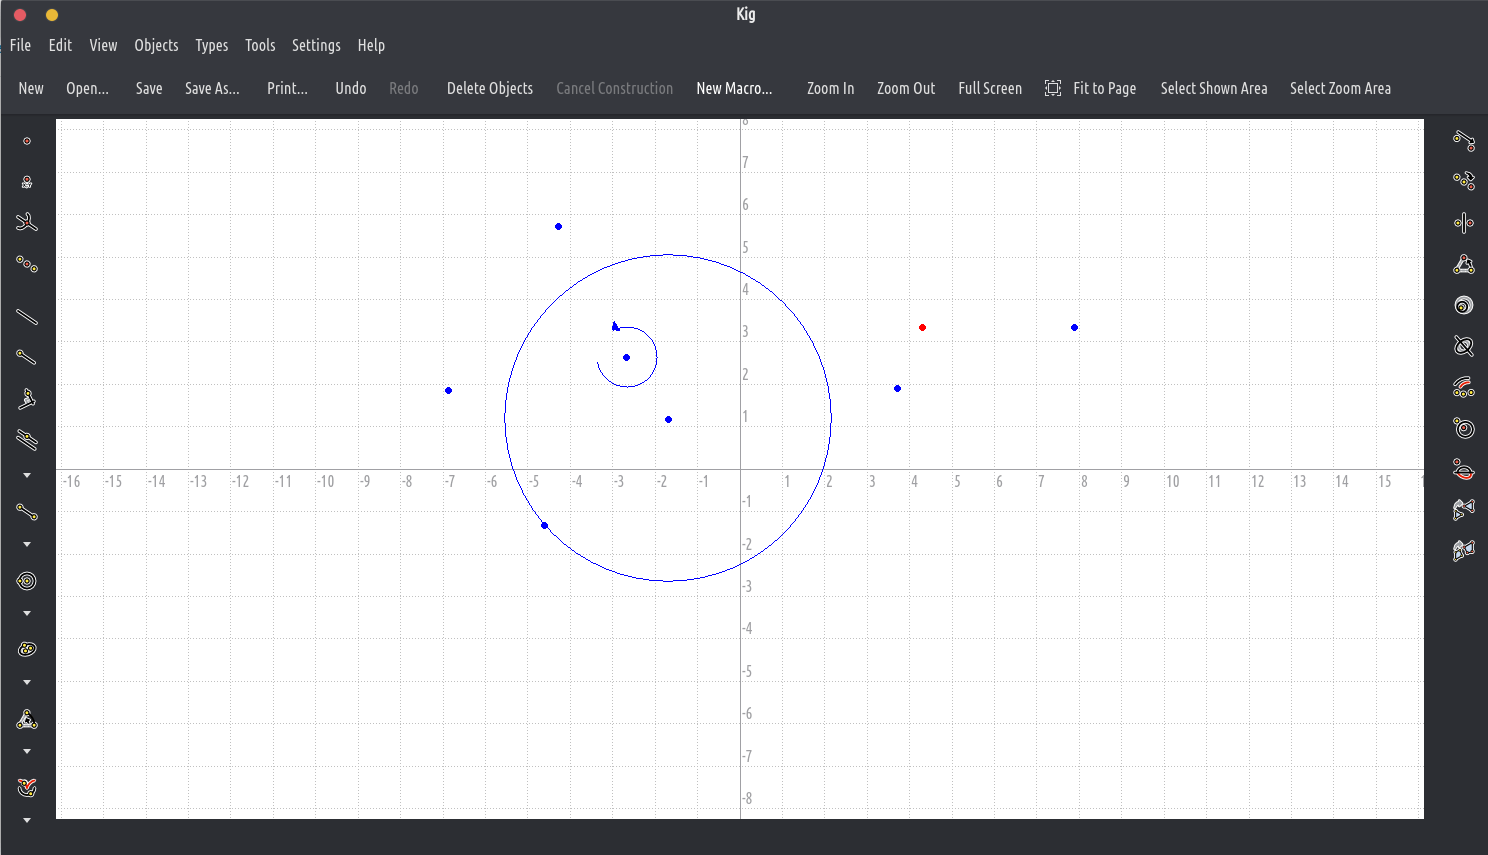Screen dimensions: 1488x855
Task: Open the Tools menu
Action: tap(260, 45)
